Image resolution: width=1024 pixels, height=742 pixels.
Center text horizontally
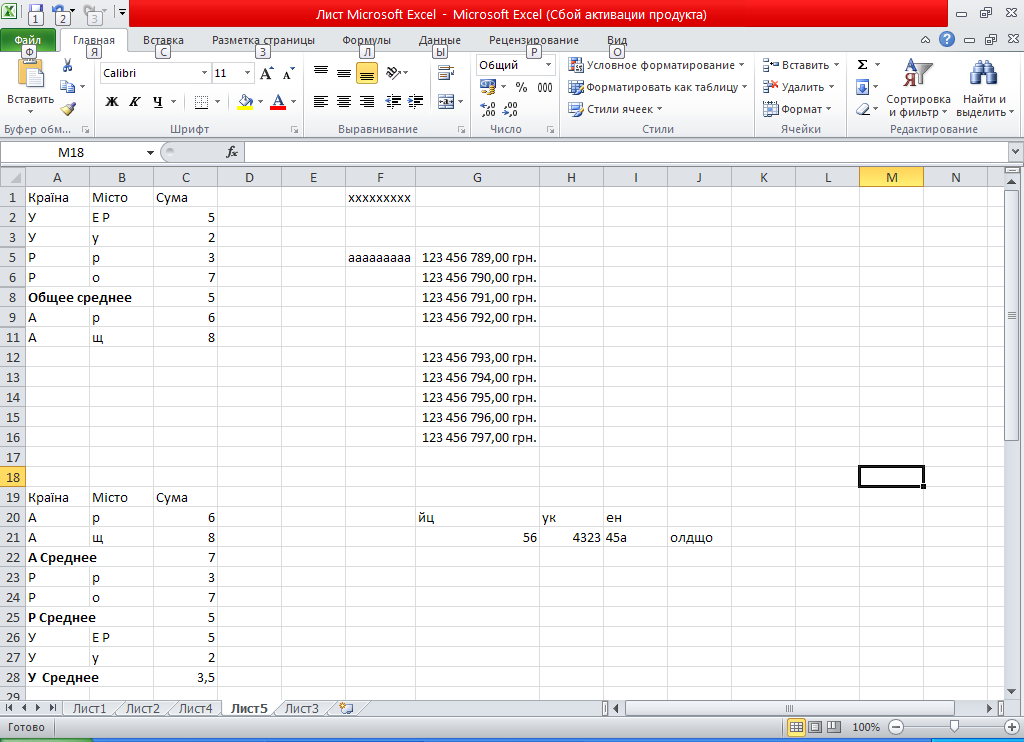tap(344, 101)
